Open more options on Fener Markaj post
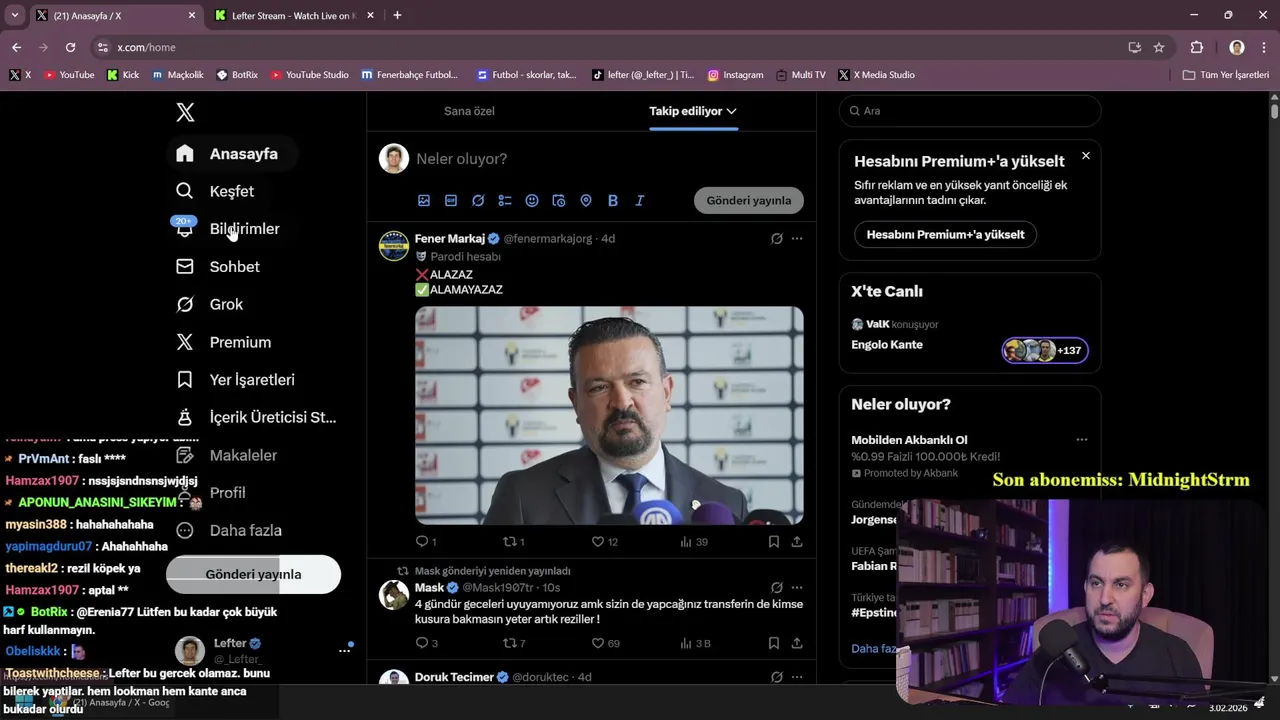This screenshot has height=720, width=1280. 797,239
